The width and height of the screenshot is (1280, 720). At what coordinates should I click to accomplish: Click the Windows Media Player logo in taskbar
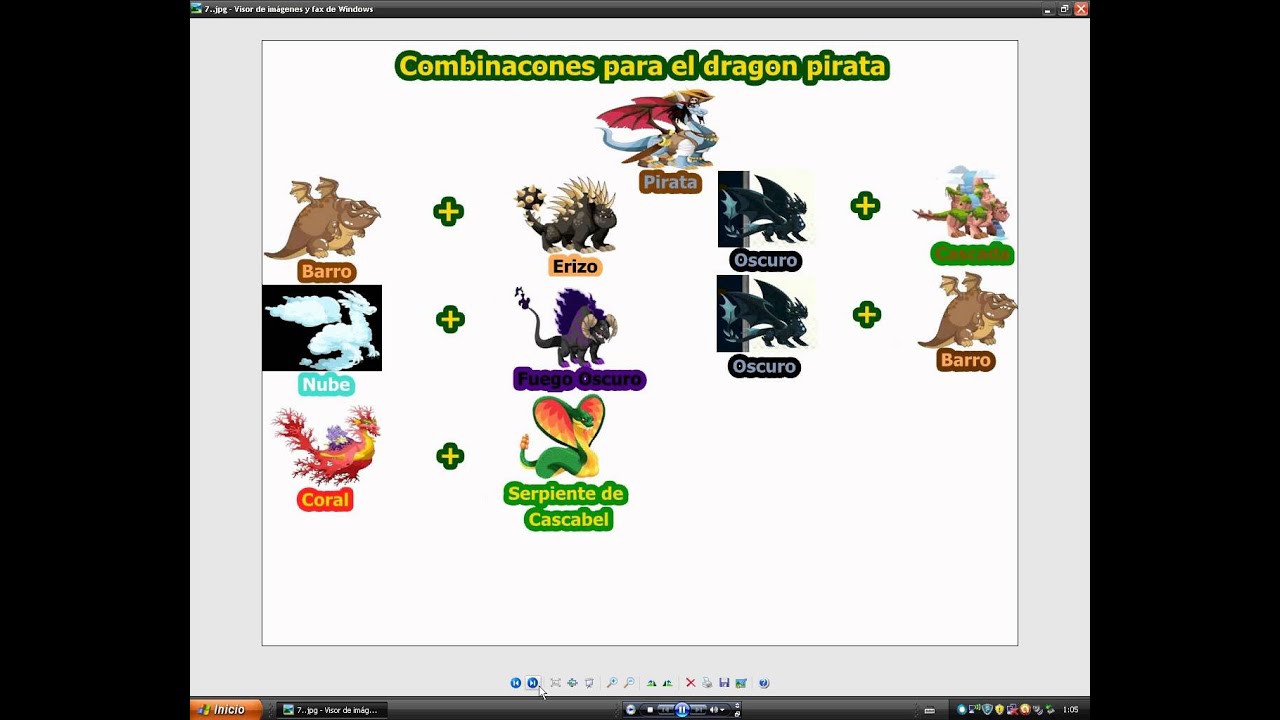[x=630, y=710]
